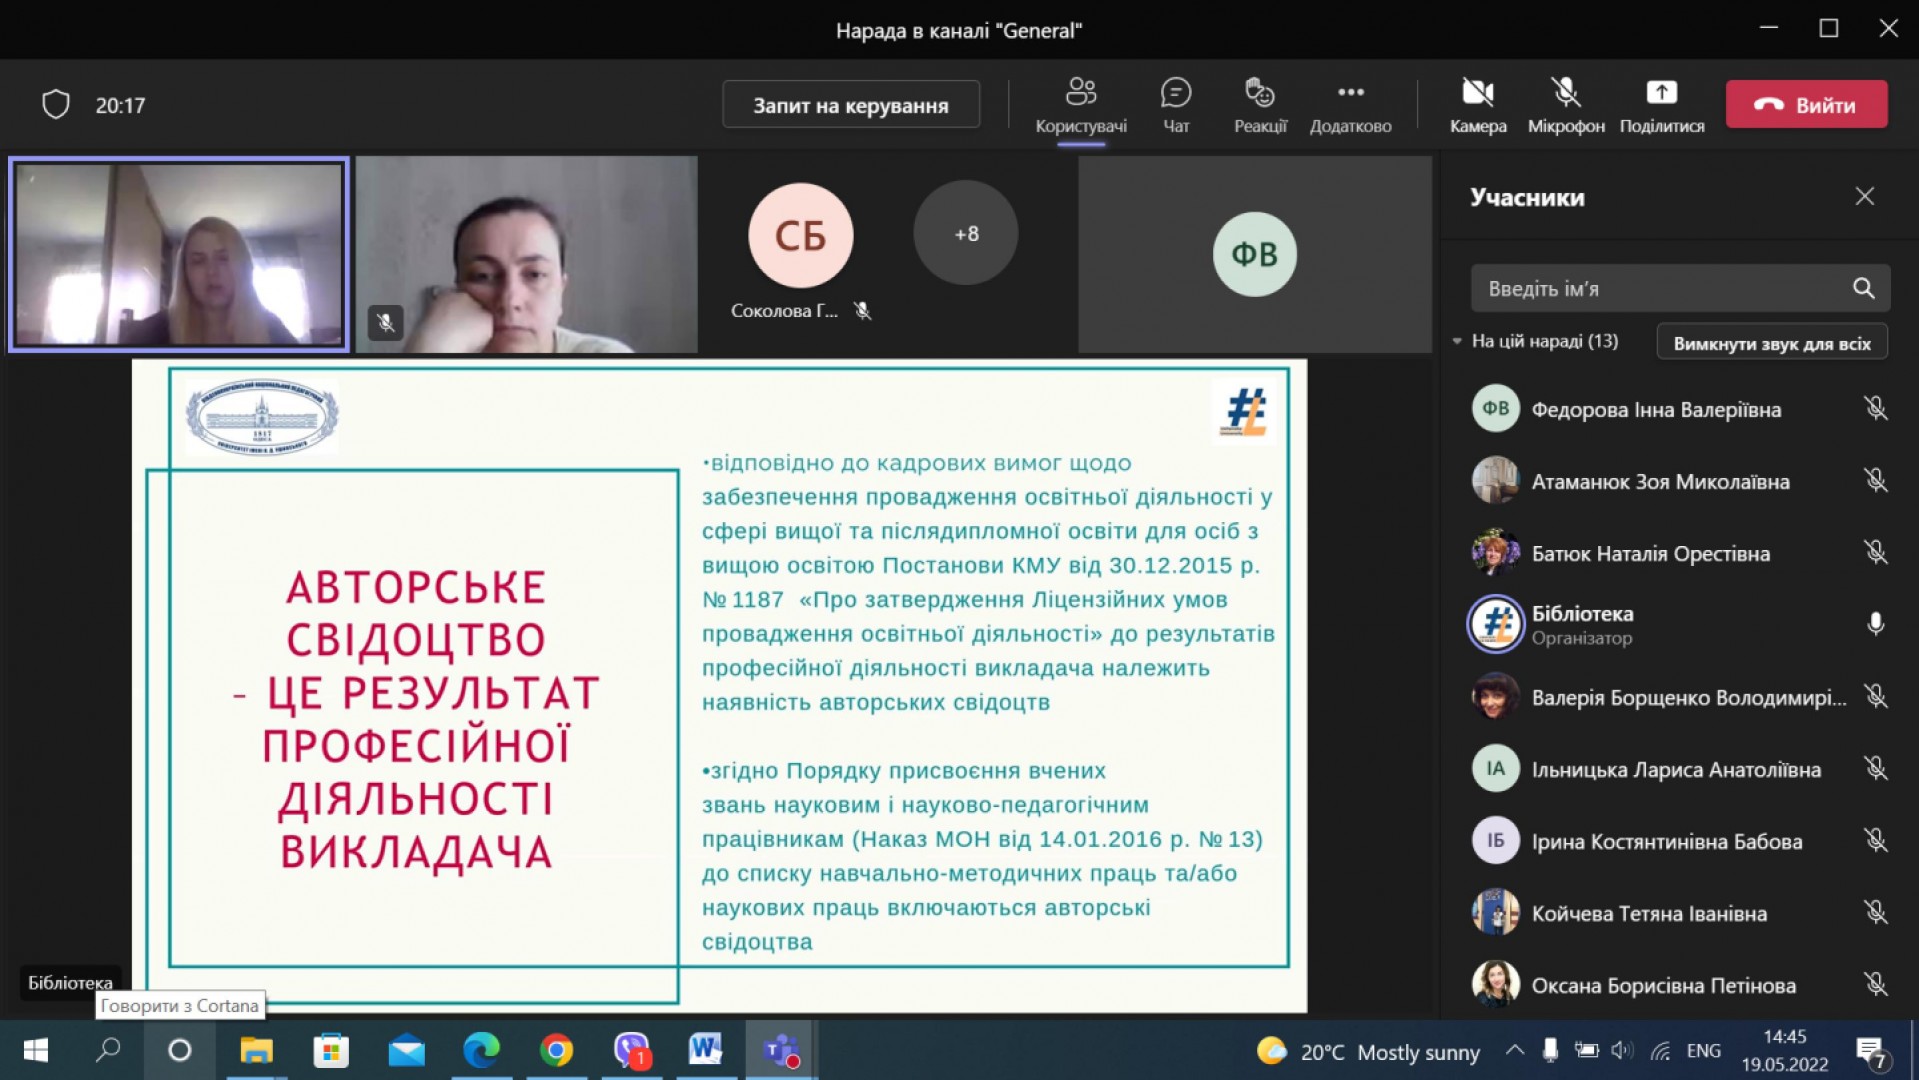The height and width of the screenshot is (1080, 1919).
Task: Click the shield security icon
Action: (x=56, y=104)
